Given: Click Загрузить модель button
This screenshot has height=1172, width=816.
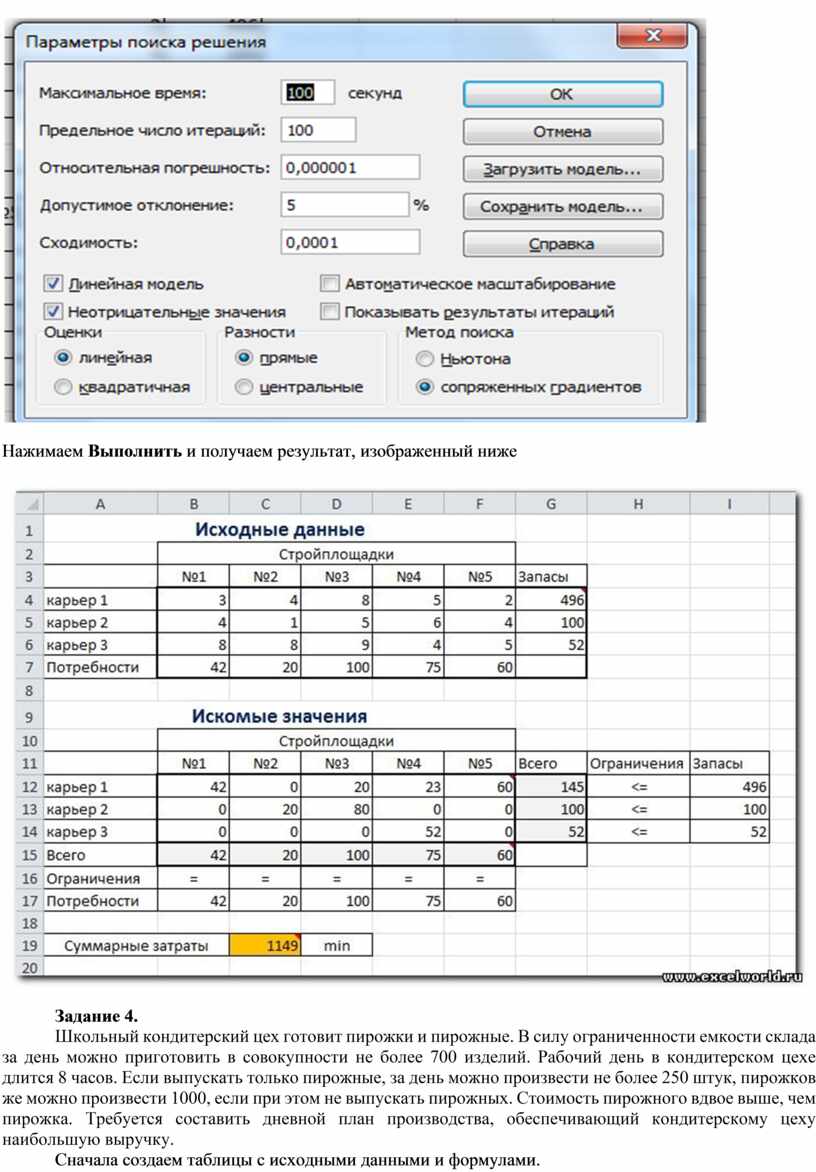Looking at the screenshot, I should pos(562,169).
